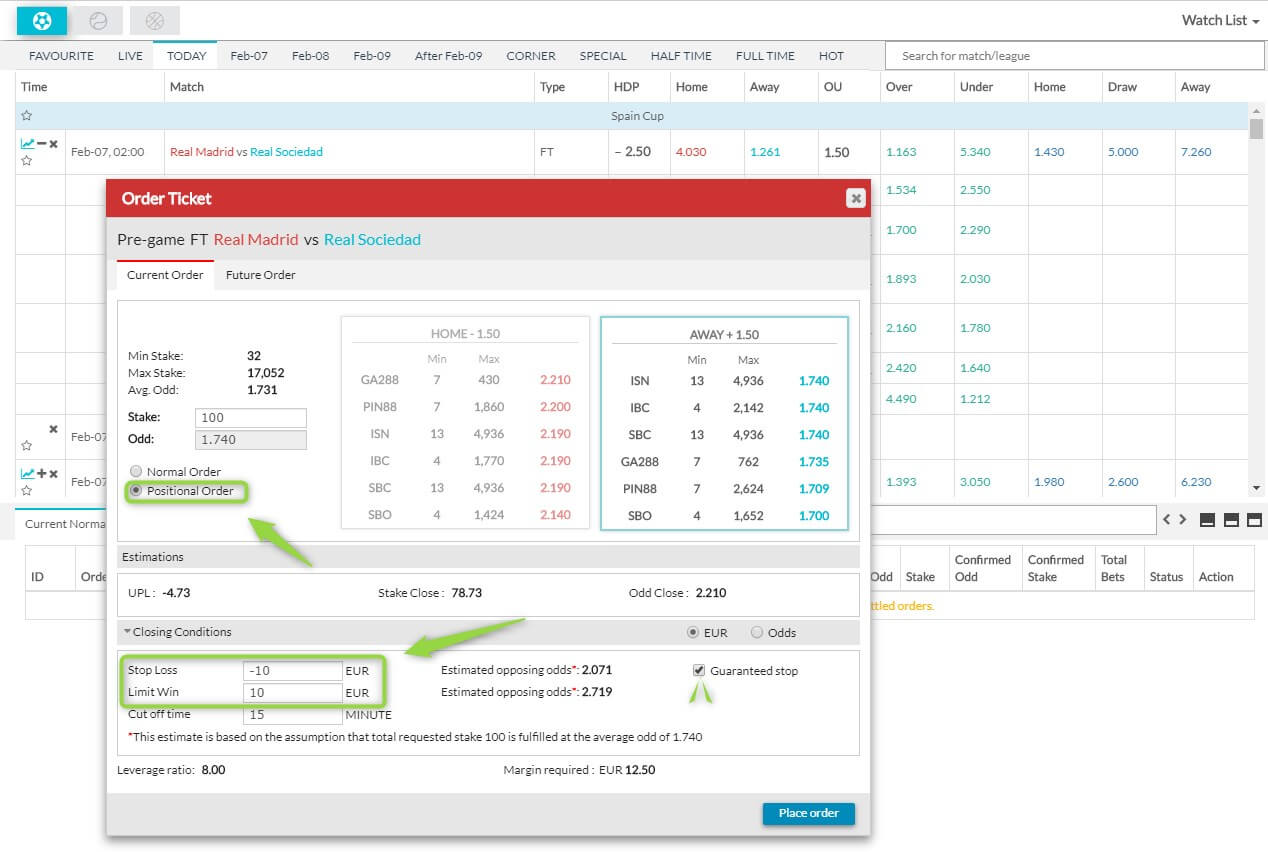Open the Feb-08 tab
1268x852 pixels.
pos(310,56)
